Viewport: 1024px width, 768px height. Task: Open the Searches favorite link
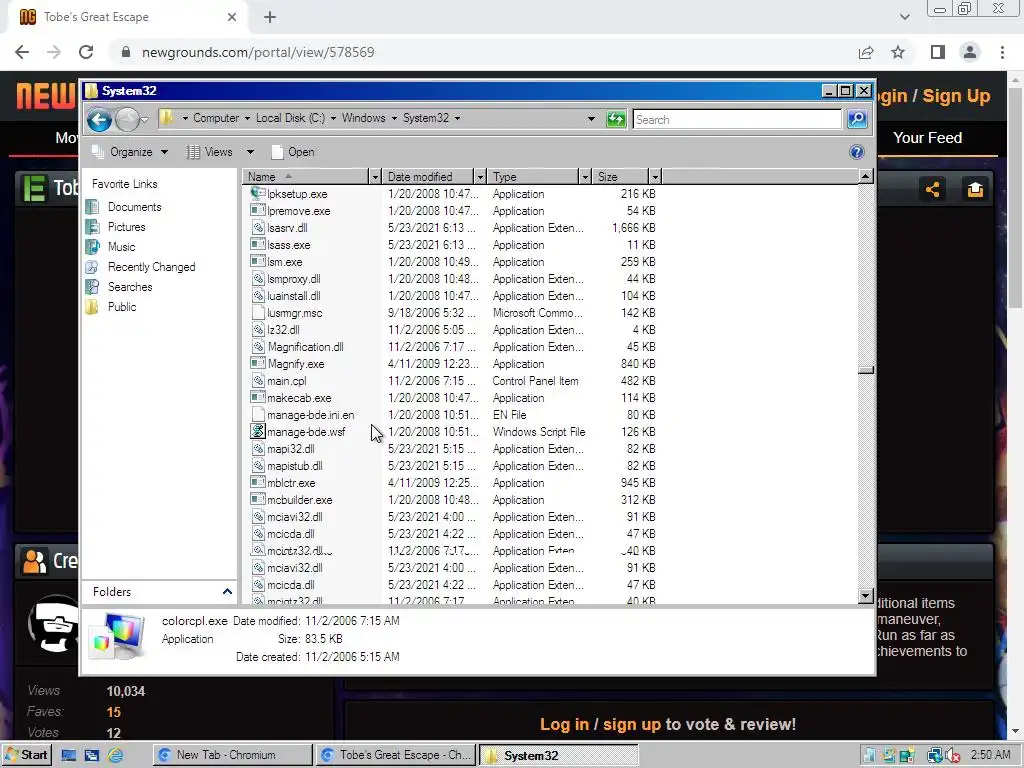(x=129, y=287)
